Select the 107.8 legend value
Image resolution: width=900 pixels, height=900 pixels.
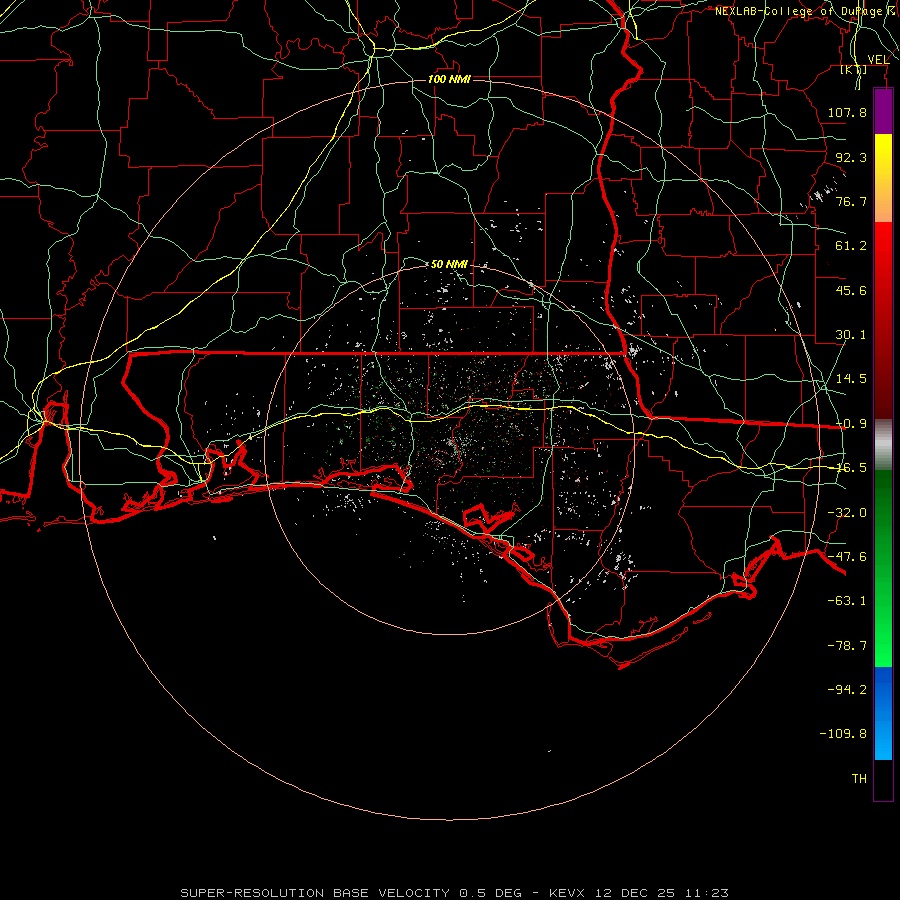coord(847,112)
